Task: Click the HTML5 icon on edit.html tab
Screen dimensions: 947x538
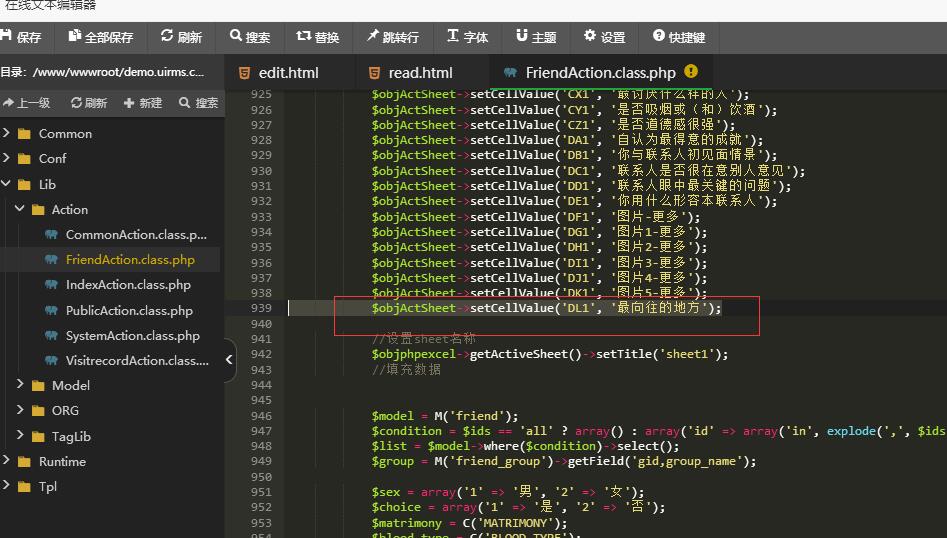Action: click(x=245, y=73)
